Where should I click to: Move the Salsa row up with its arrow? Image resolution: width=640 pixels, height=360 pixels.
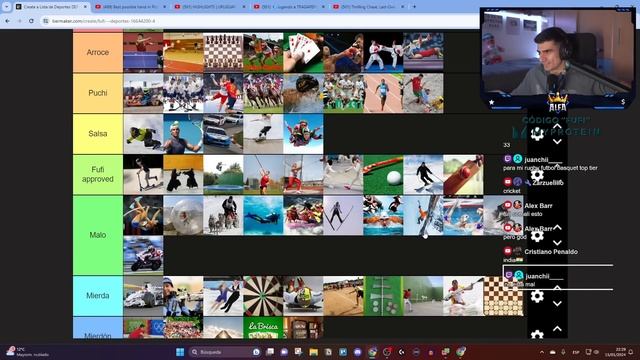click(x=557, y=126)
